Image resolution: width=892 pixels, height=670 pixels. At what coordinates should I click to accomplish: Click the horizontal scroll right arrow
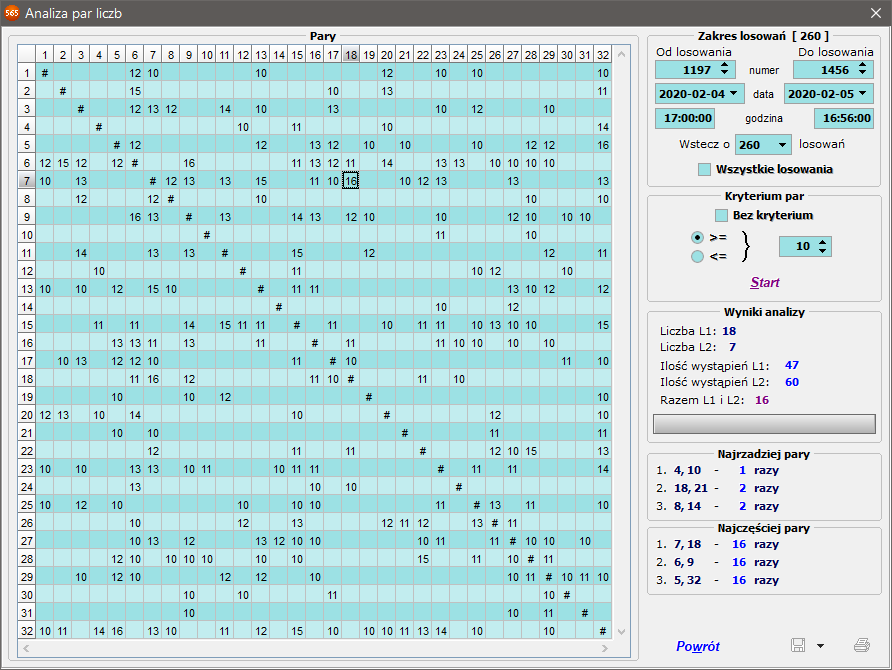click(x=604, y=648)
